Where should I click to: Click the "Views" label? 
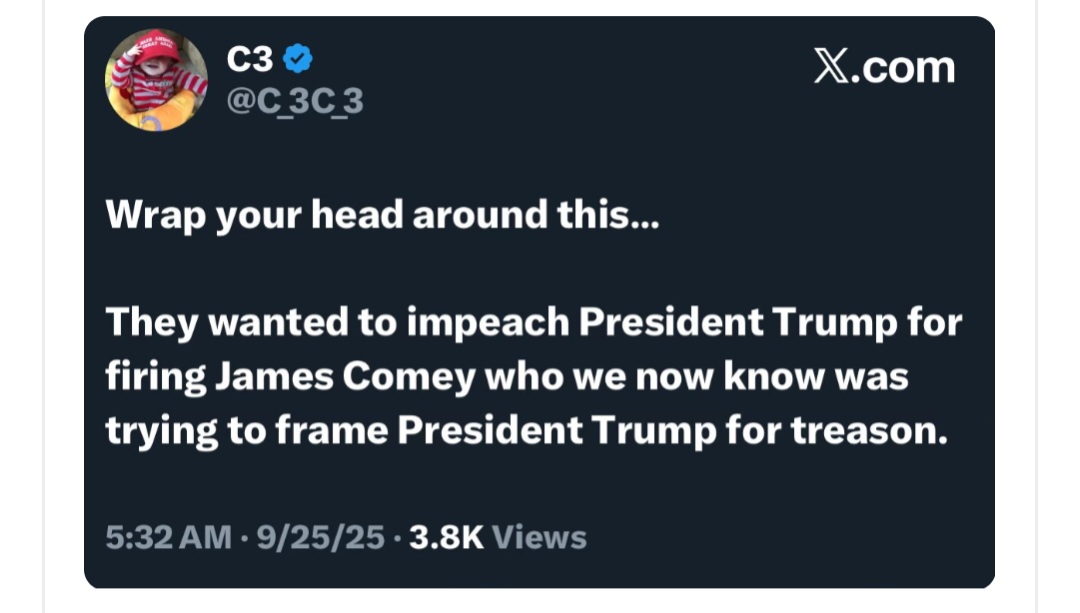click(540, 538)
